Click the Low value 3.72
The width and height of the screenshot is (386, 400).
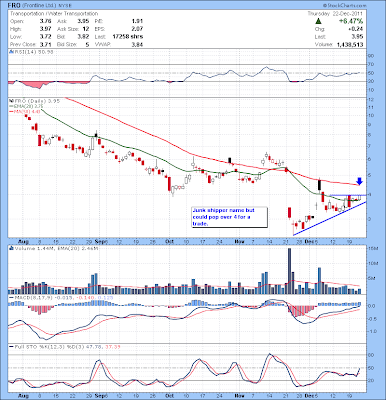(46, 37)
